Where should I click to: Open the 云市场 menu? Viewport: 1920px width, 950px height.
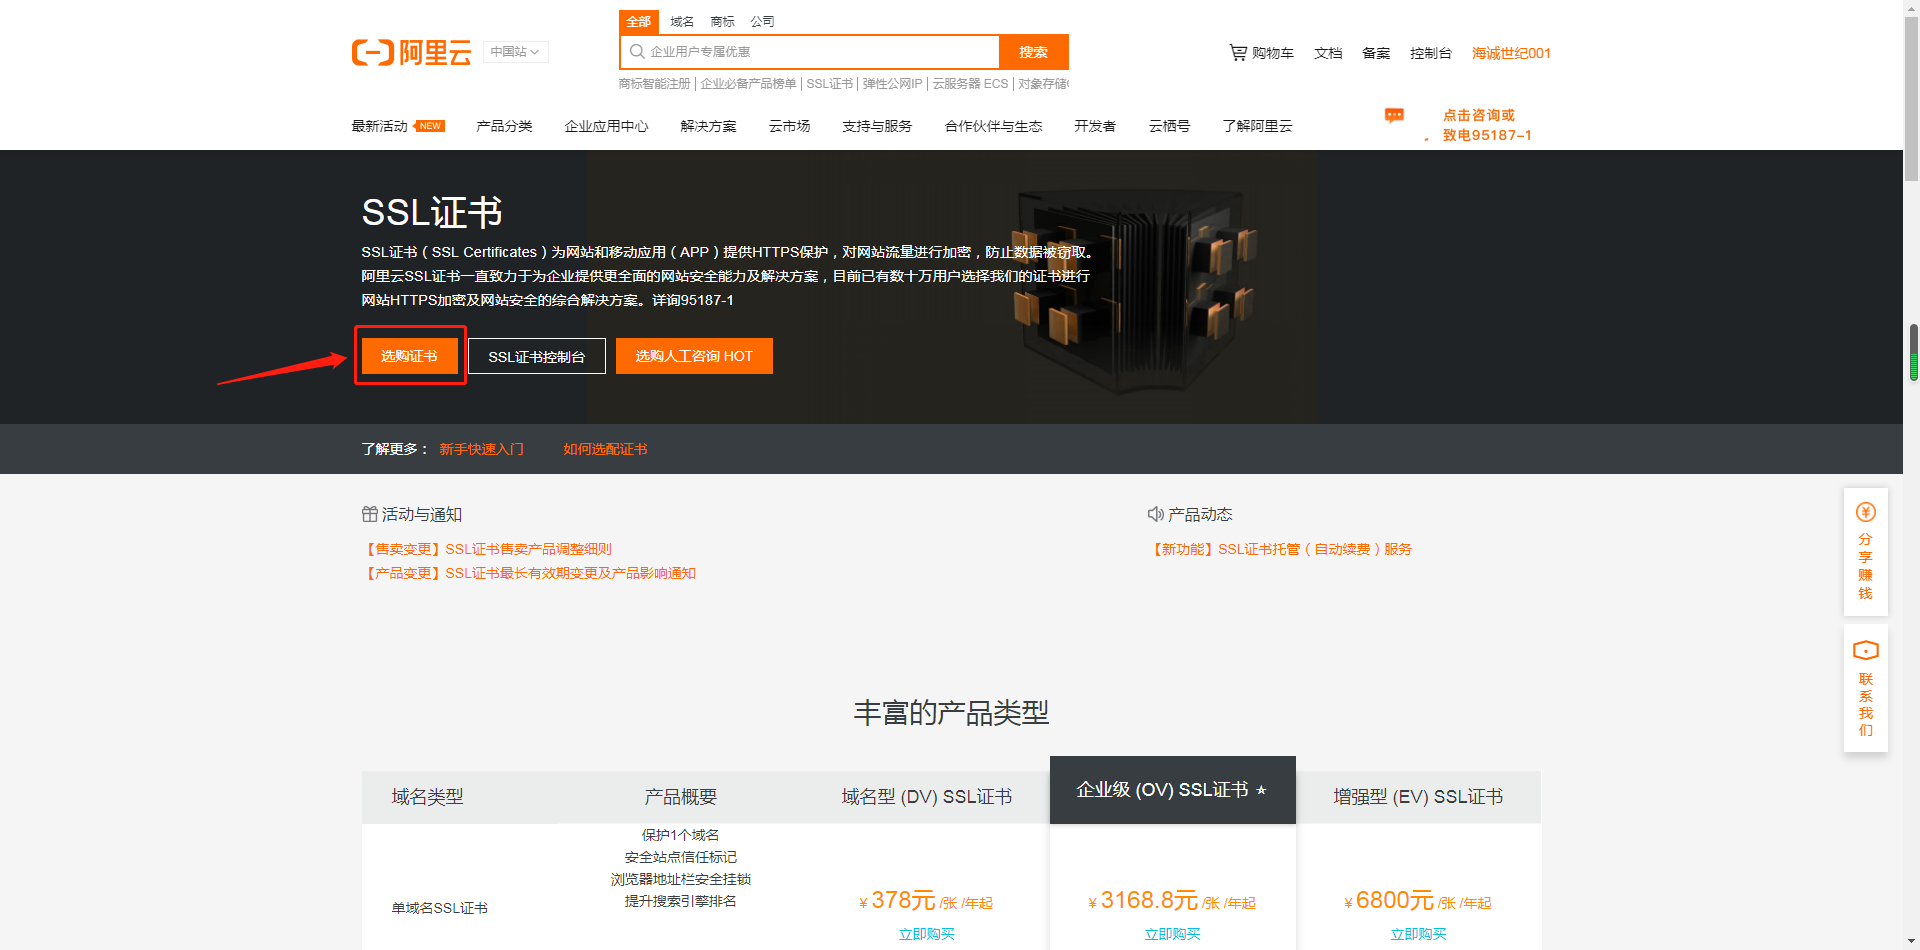[789, 126]
